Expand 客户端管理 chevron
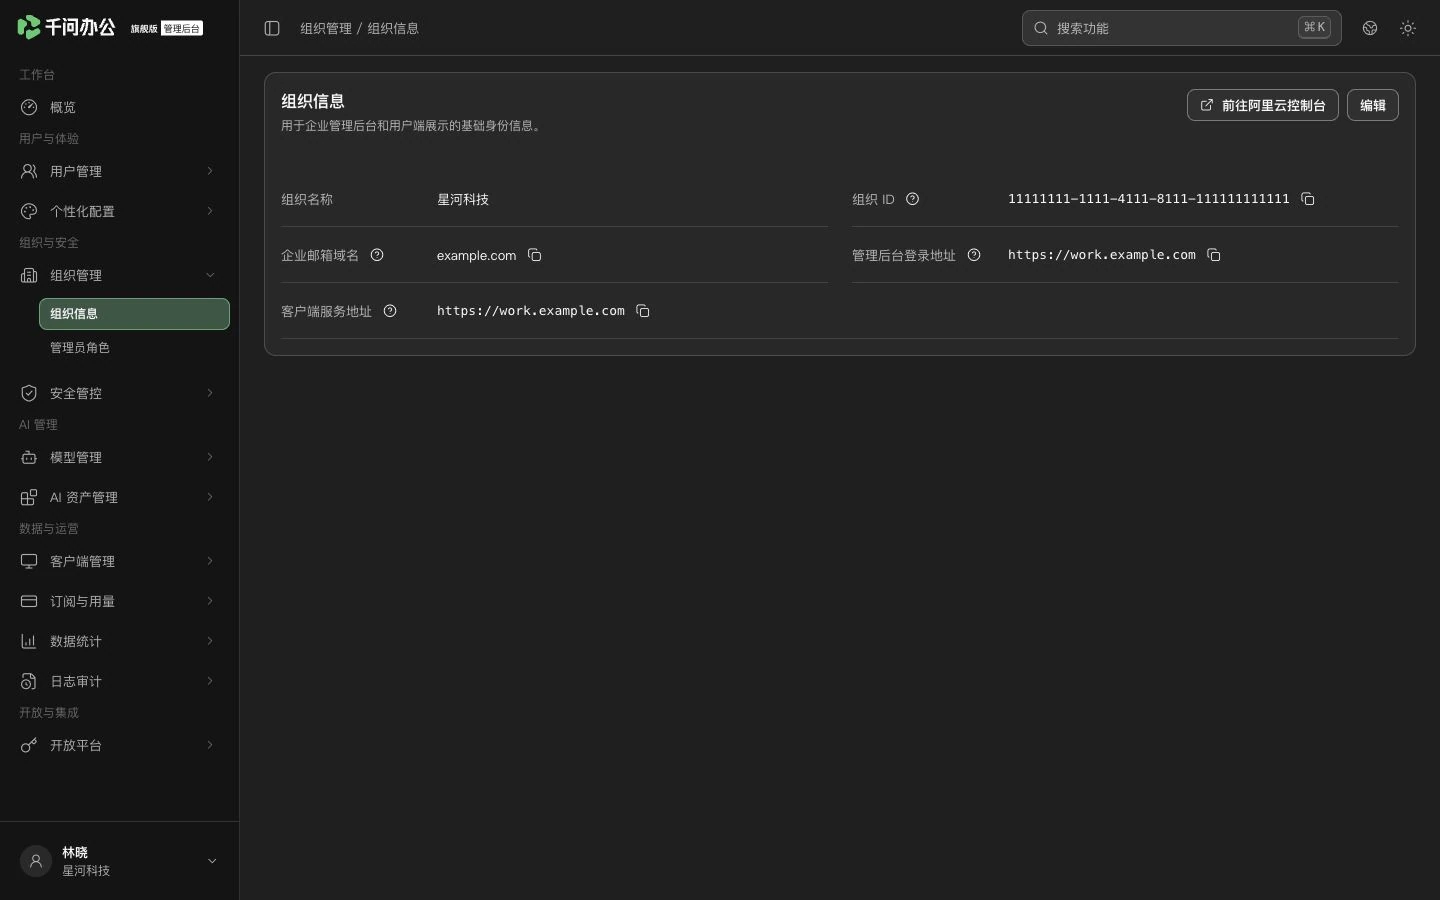The height and width of the screenshot is (900, 1440). (210, 561)
